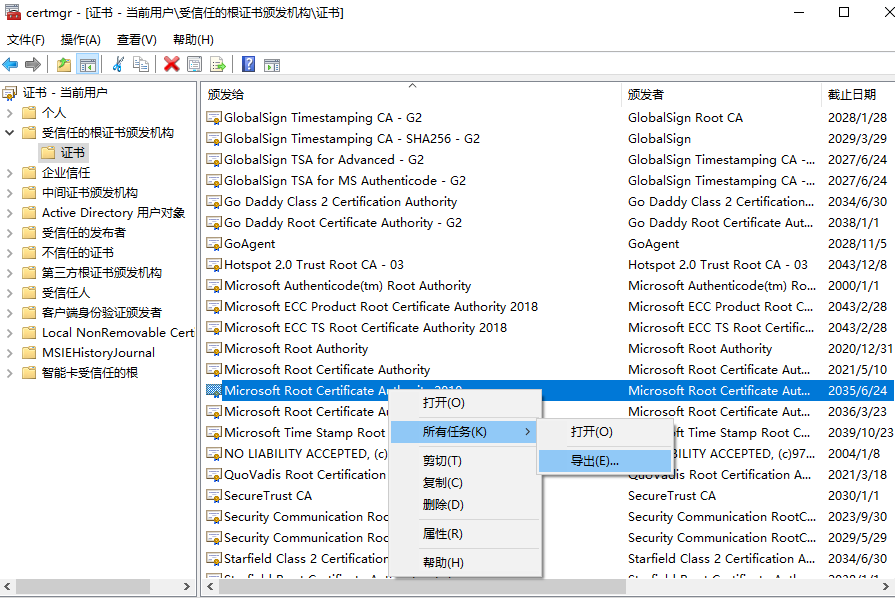Open the 操作(A) menu
Screen dimensions: 895x598
[80, 40]
